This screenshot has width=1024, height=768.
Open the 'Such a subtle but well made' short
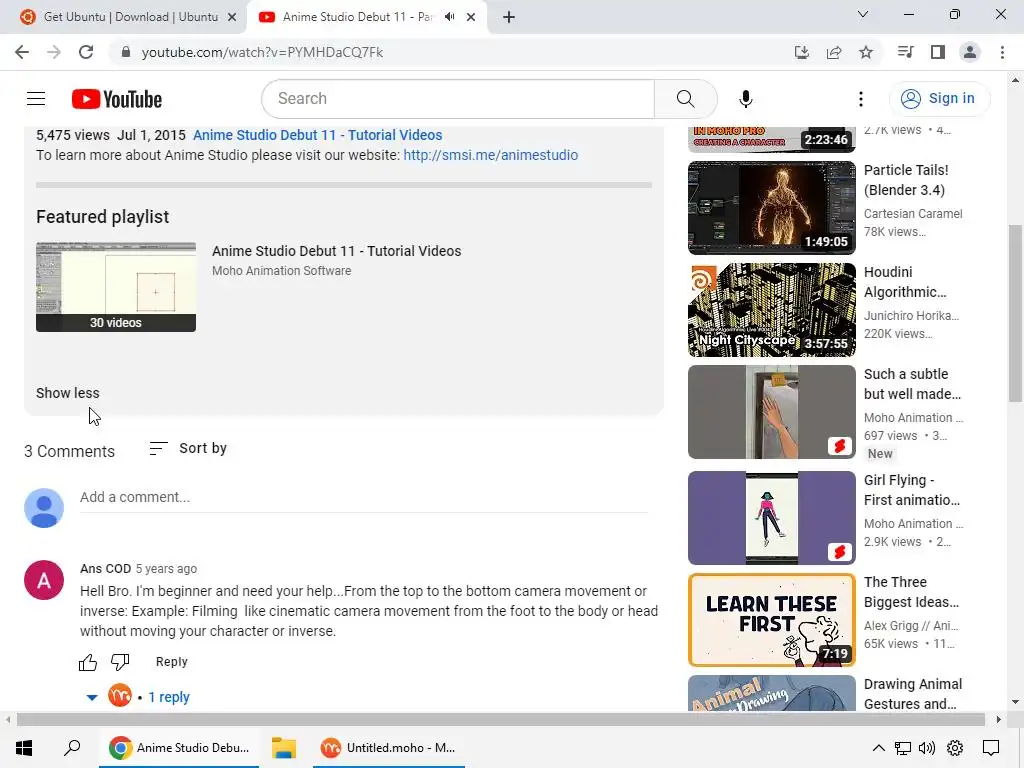coord(771,412)
